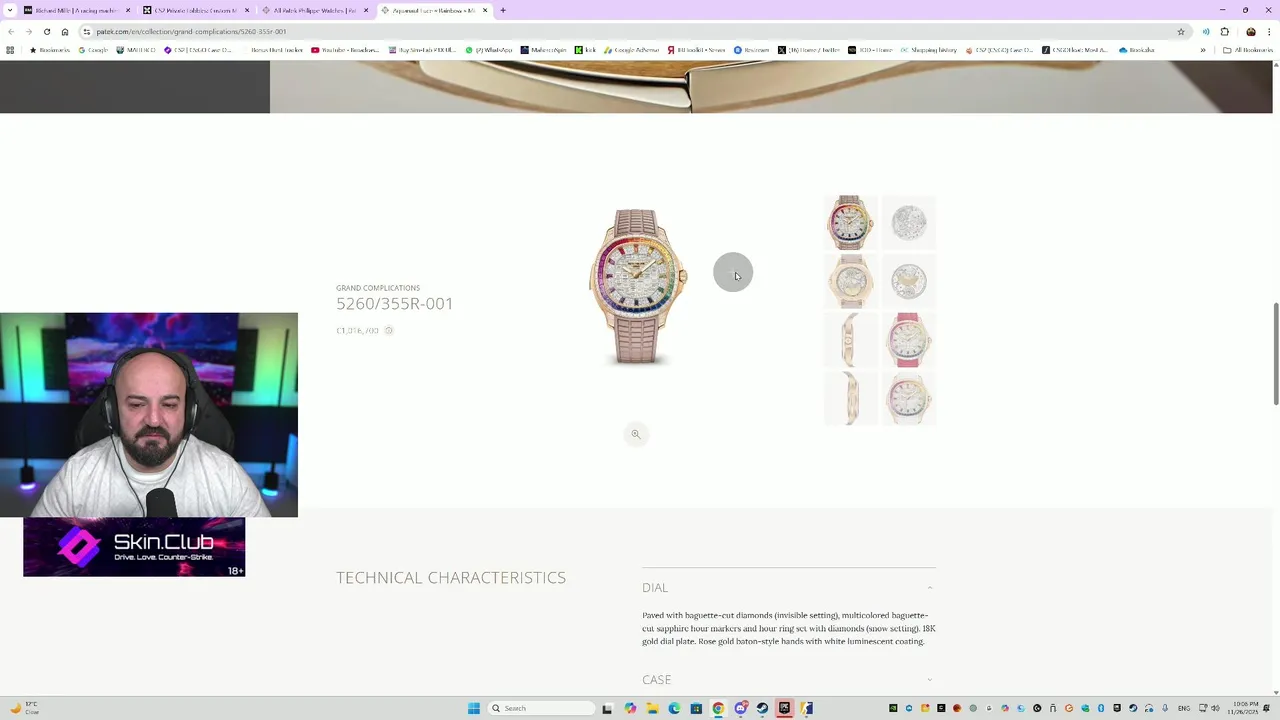Open the Chrome three-dot menu
The width and height of the screenshot is (1280, 720).
pyautogui.click(x=1268, y=31)
